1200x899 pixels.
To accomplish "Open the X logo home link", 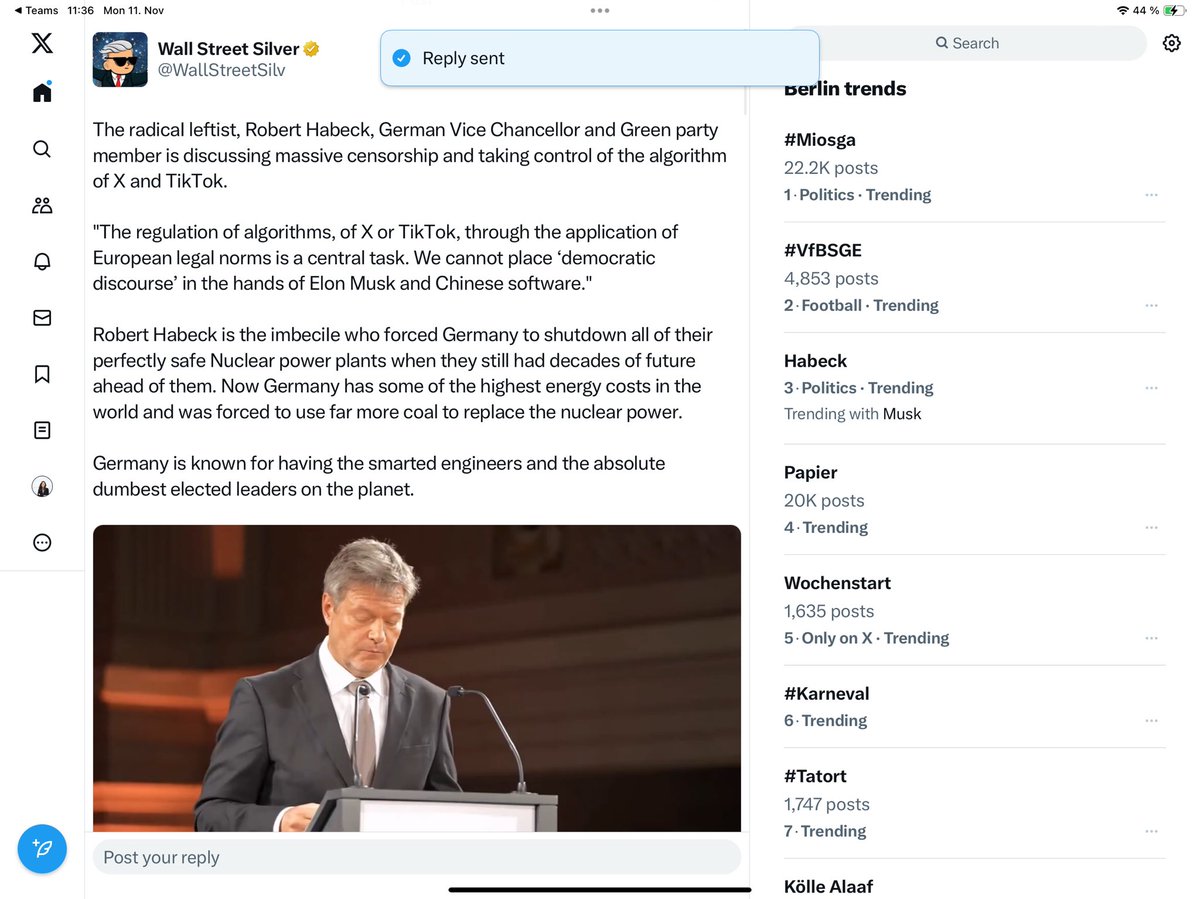I will coord(42,43).
